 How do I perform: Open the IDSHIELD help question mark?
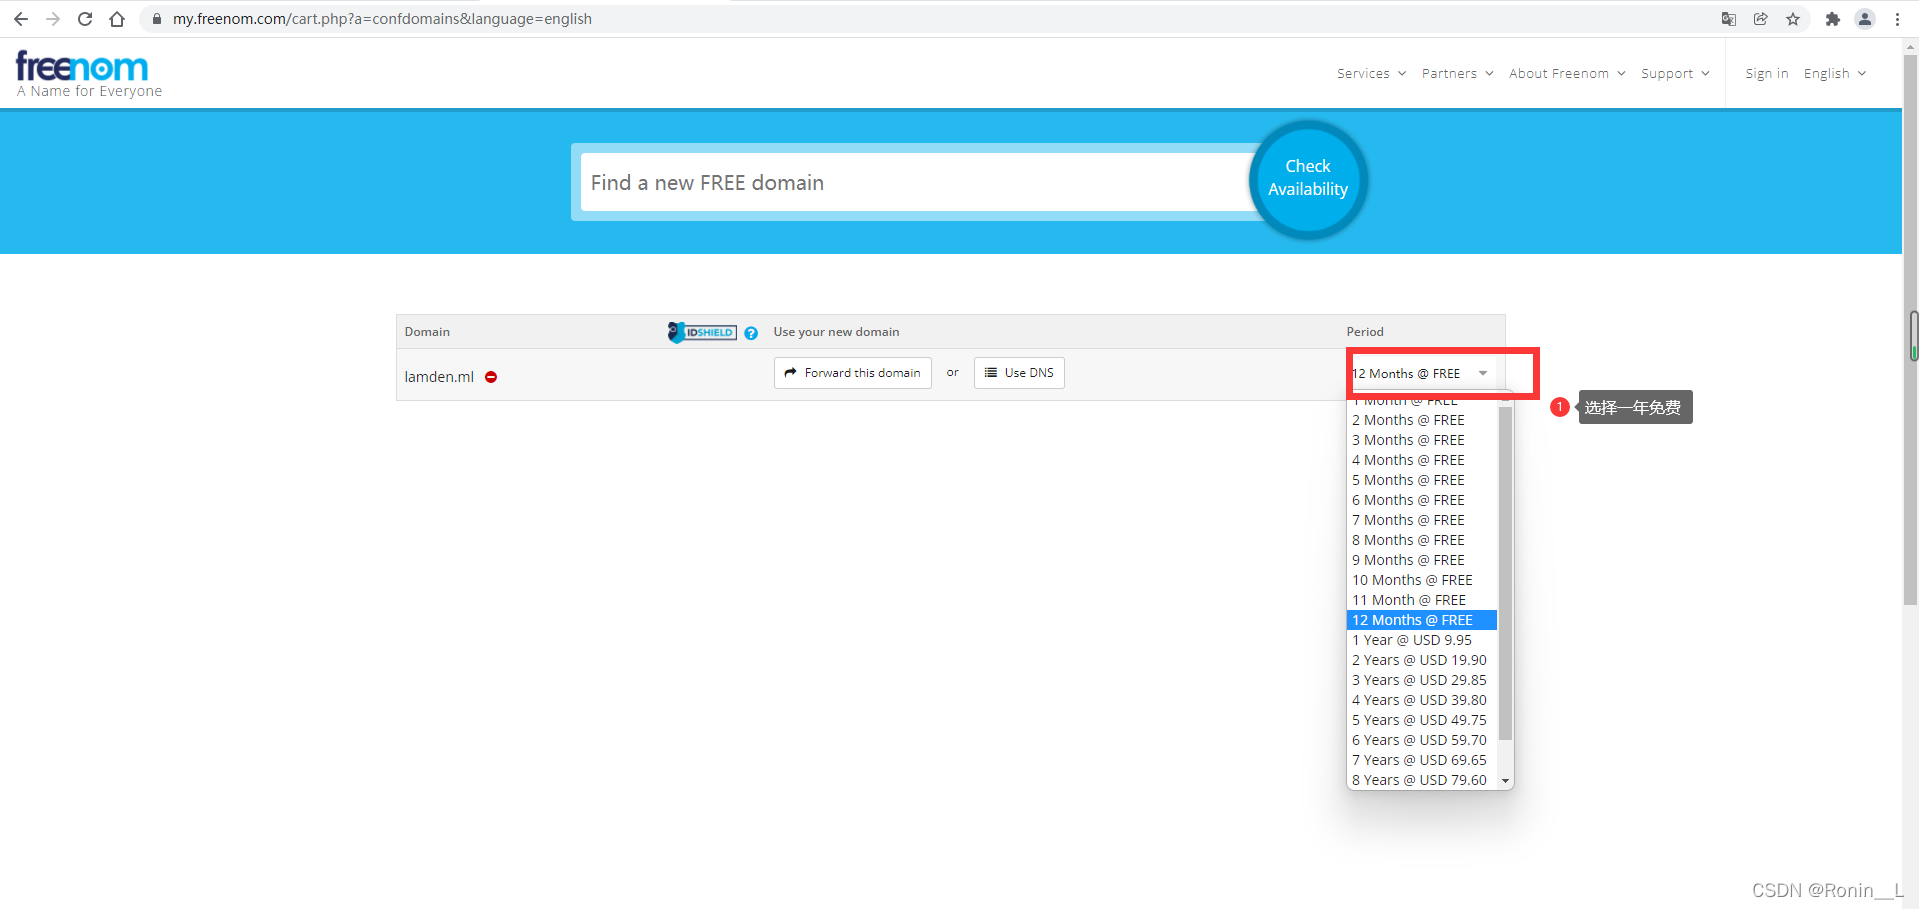(751, 333)
